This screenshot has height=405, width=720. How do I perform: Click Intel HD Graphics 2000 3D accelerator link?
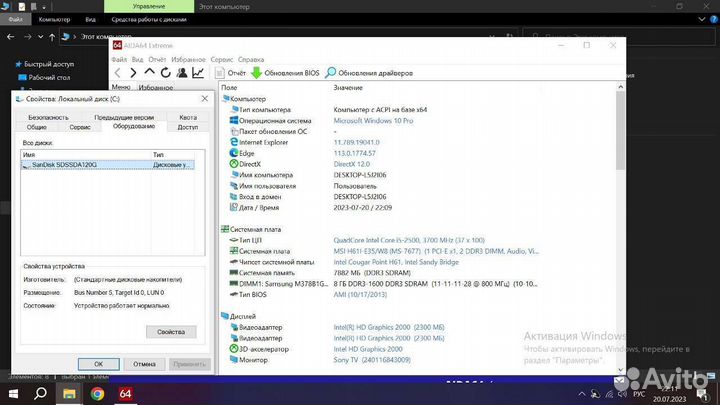pyautogui.click(x=368, y=349)
